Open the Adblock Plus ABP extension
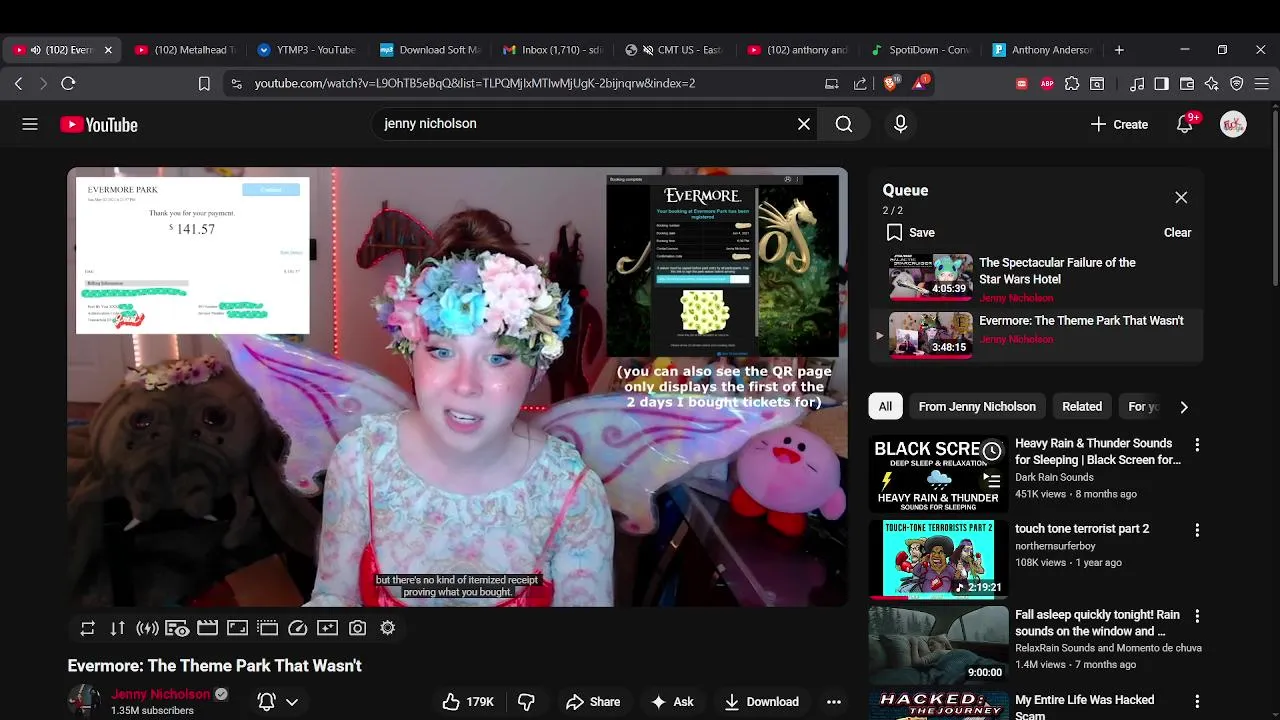Screen dimensions: 1280x720 pos(1047,84)
